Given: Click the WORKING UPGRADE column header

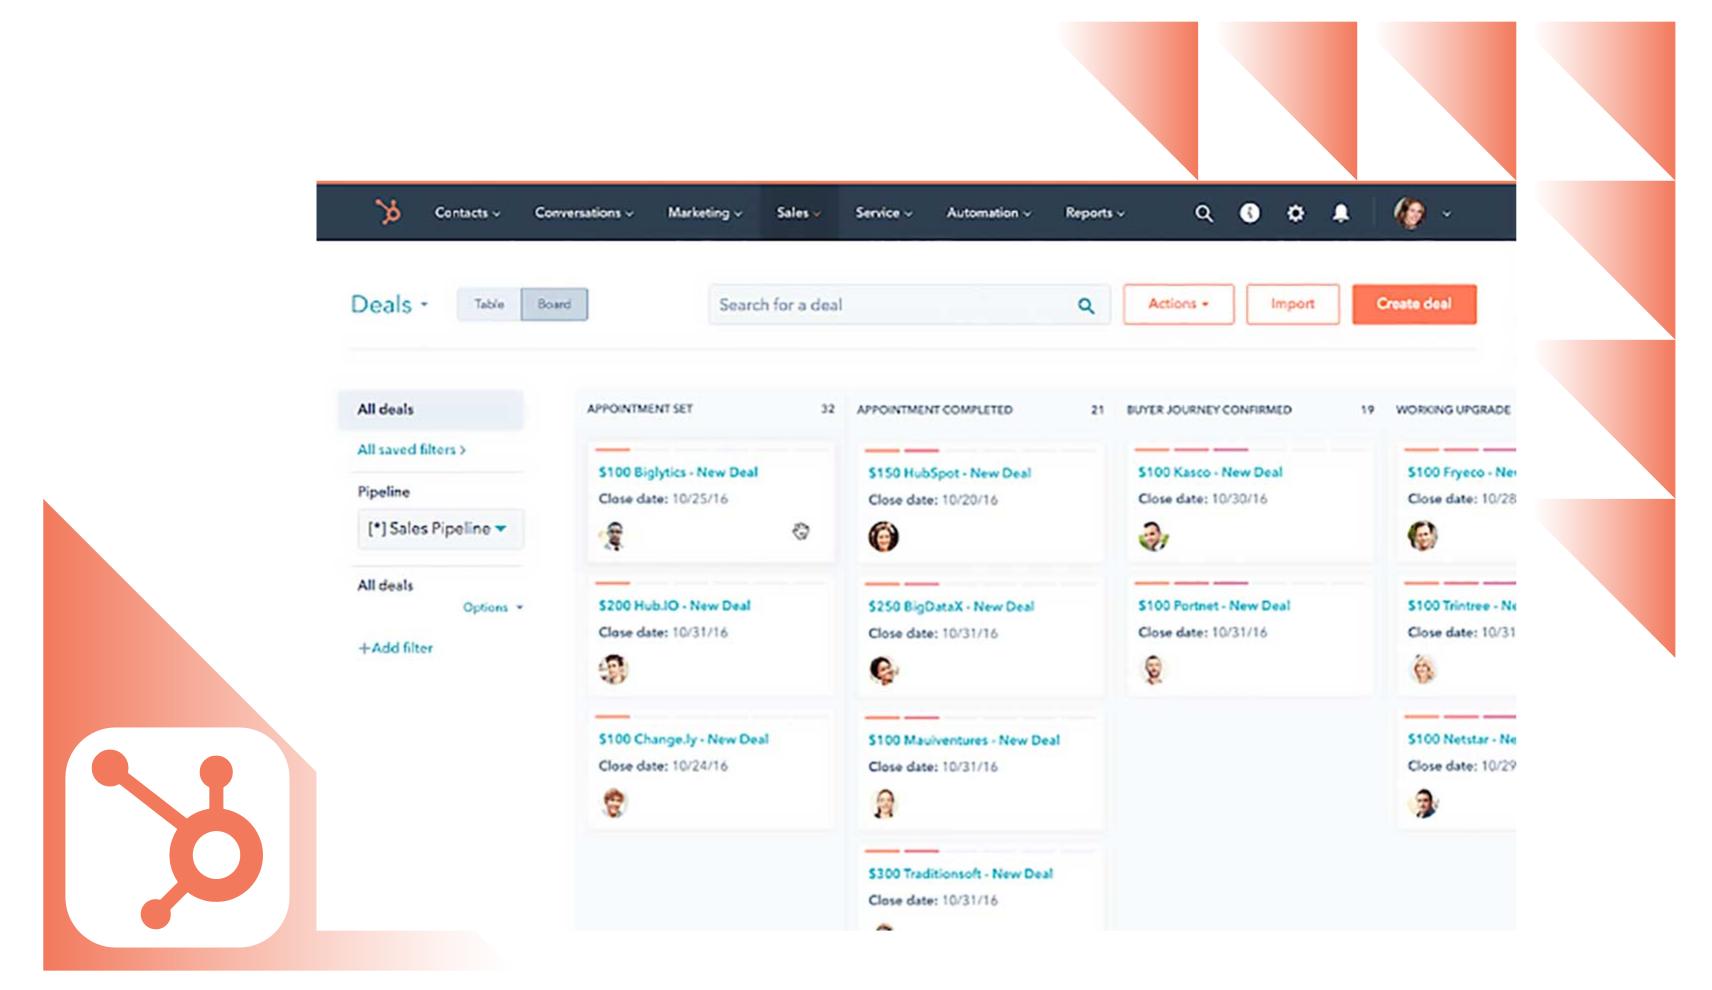Looking at the screenshot, I should click(1453, 410).
